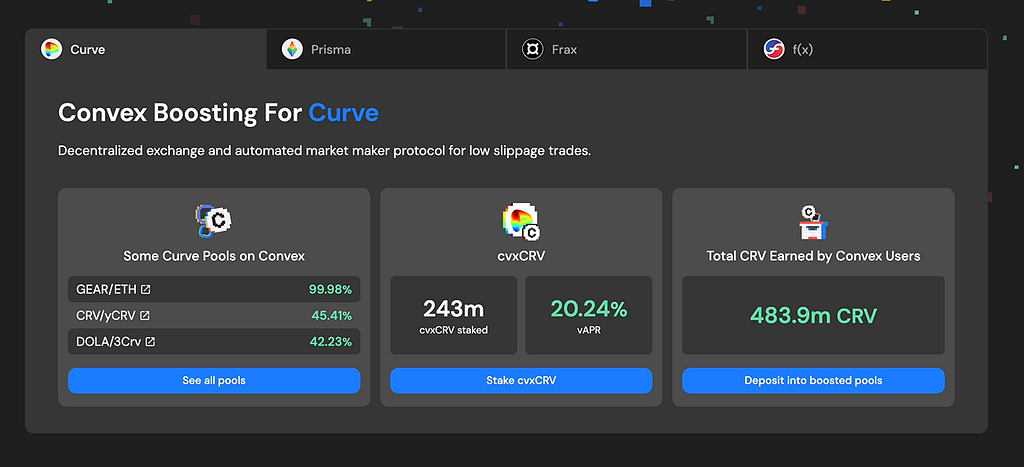Click the CRV earned treasury icon
Screen dimensions: 1024x467
tap(814, 222)
